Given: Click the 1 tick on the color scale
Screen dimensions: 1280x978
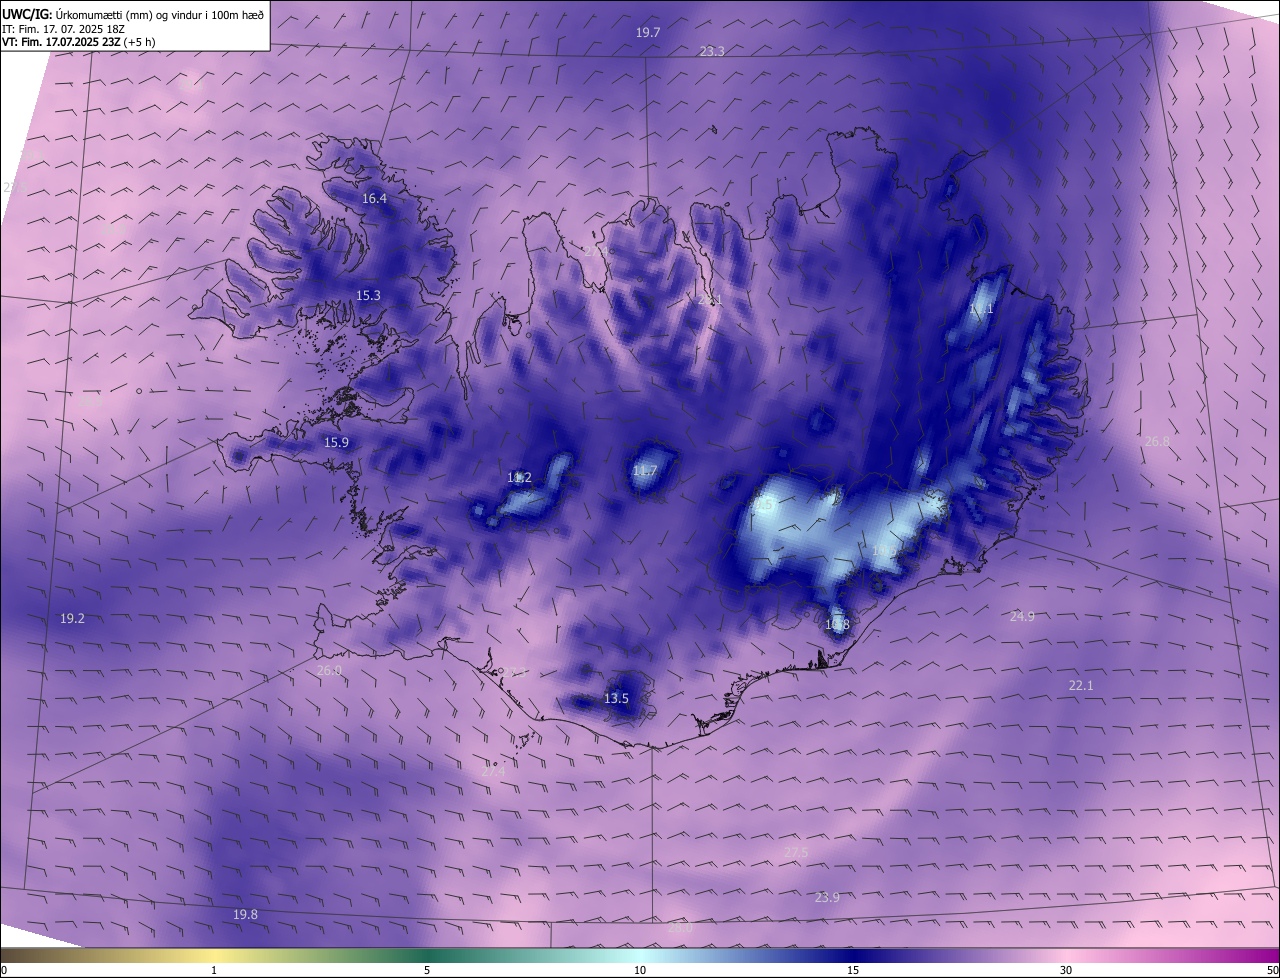Looking at the screenshot, I should pos(214,970).
